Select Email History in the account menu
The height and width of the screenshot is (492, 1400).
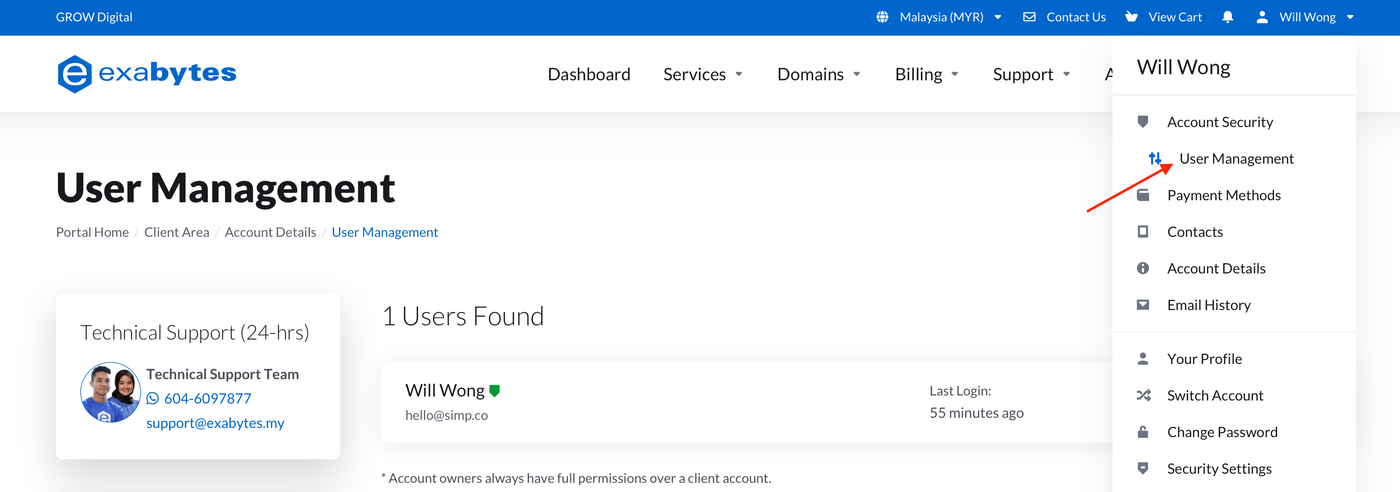[x=1208, y=305]
